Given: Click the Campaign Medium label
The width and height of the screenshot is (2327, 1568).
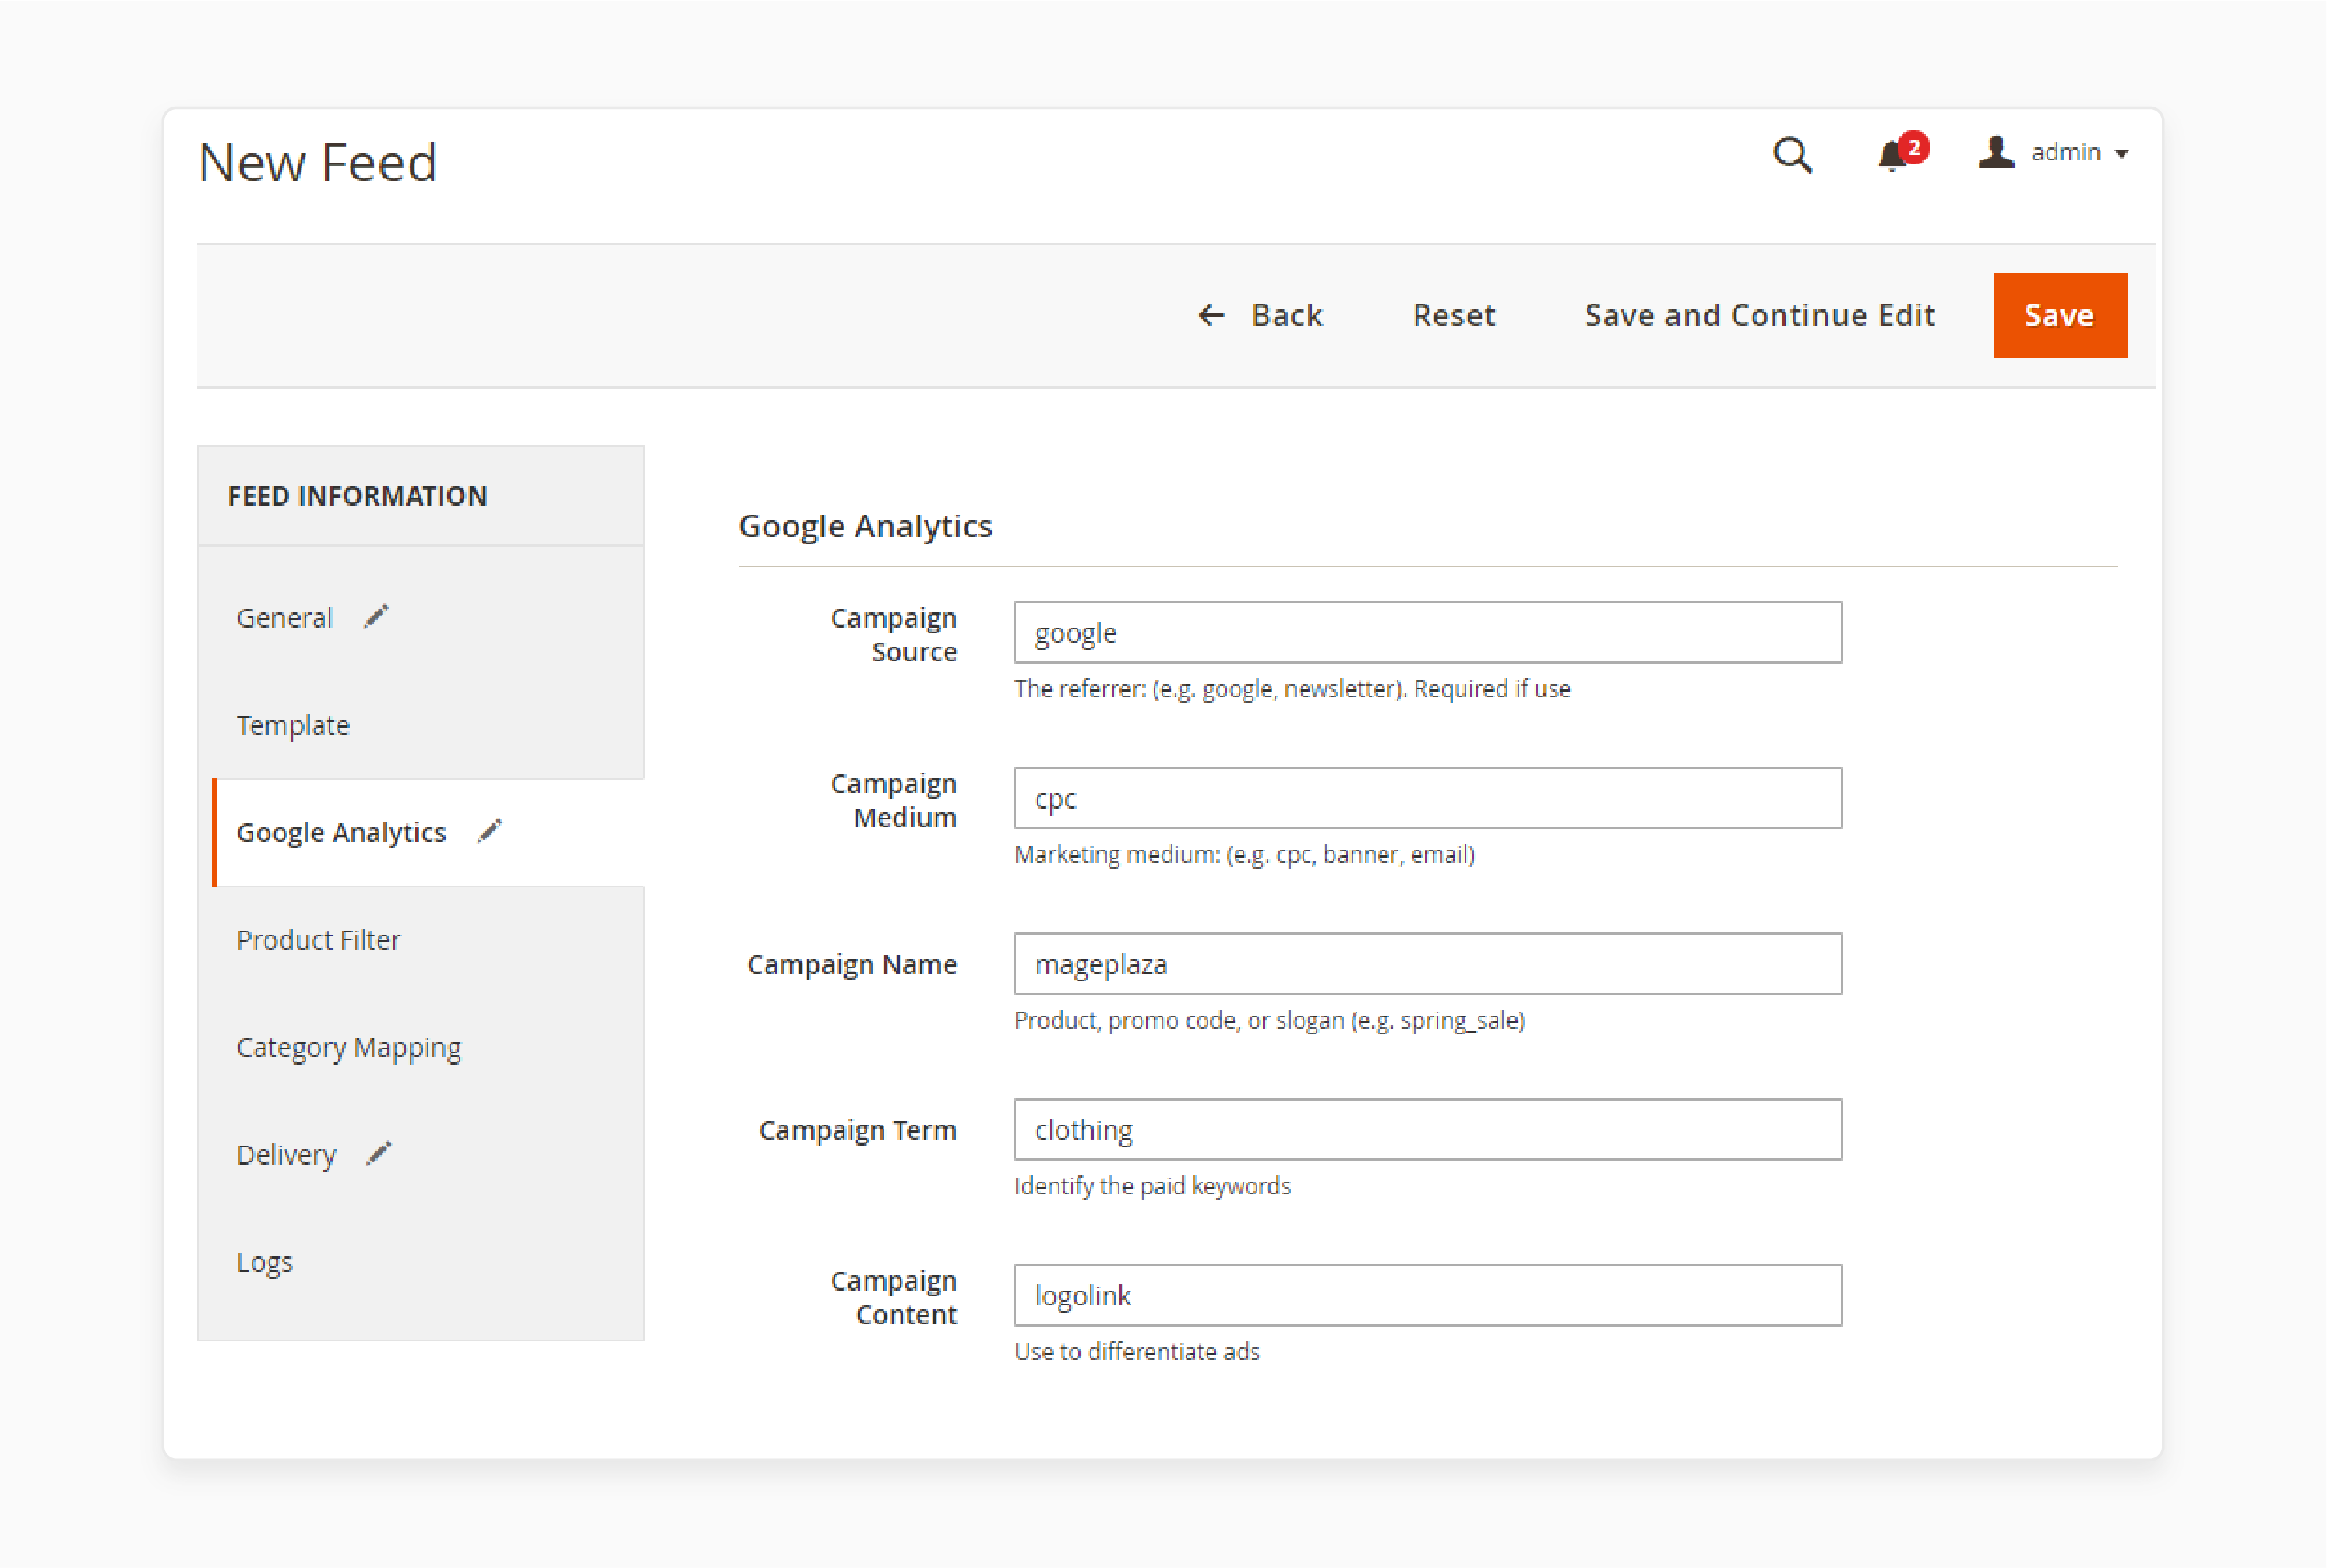Looking at the screenshot, I should click(x=894, y=801).
